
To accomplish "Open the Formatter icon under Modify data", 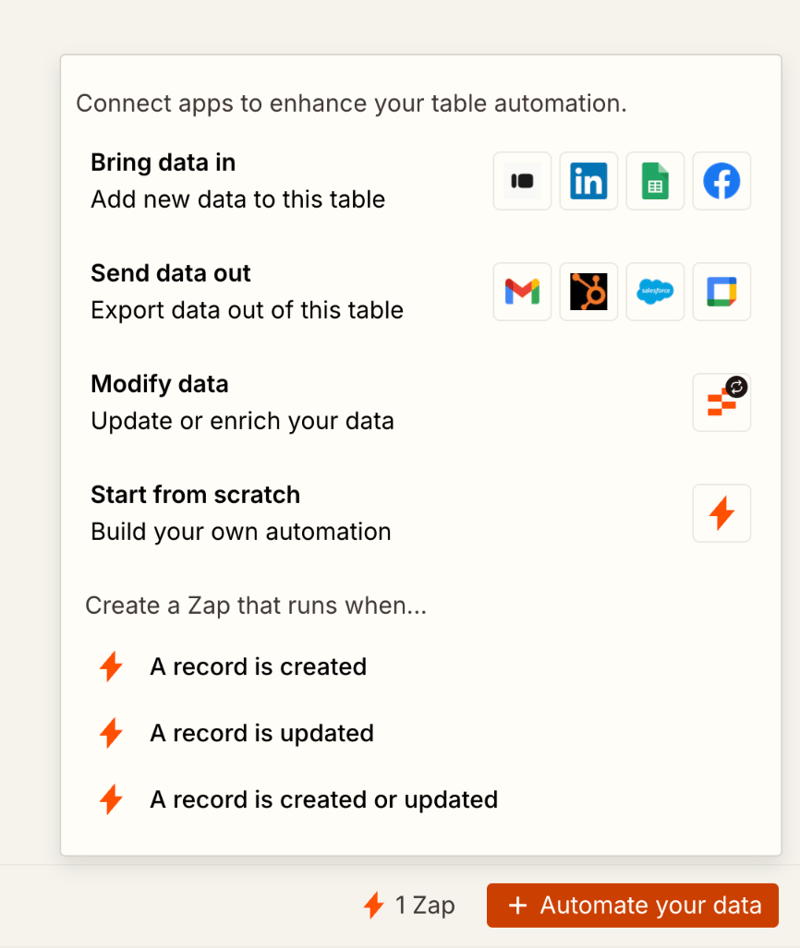I will pyautogui.click(x=722, y=402).
